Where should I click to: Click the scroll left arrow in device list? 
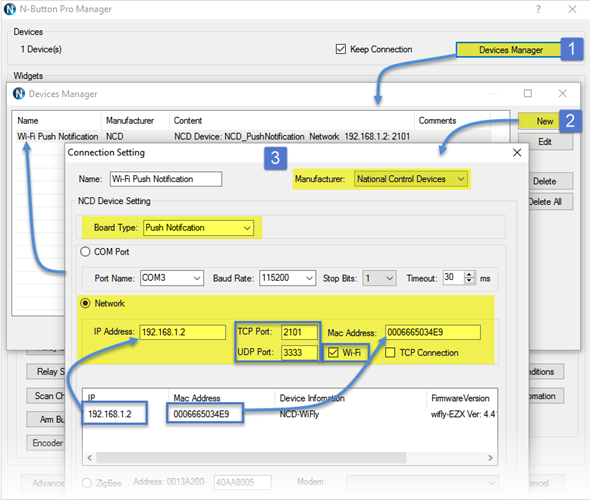click(x=90, y=458)
